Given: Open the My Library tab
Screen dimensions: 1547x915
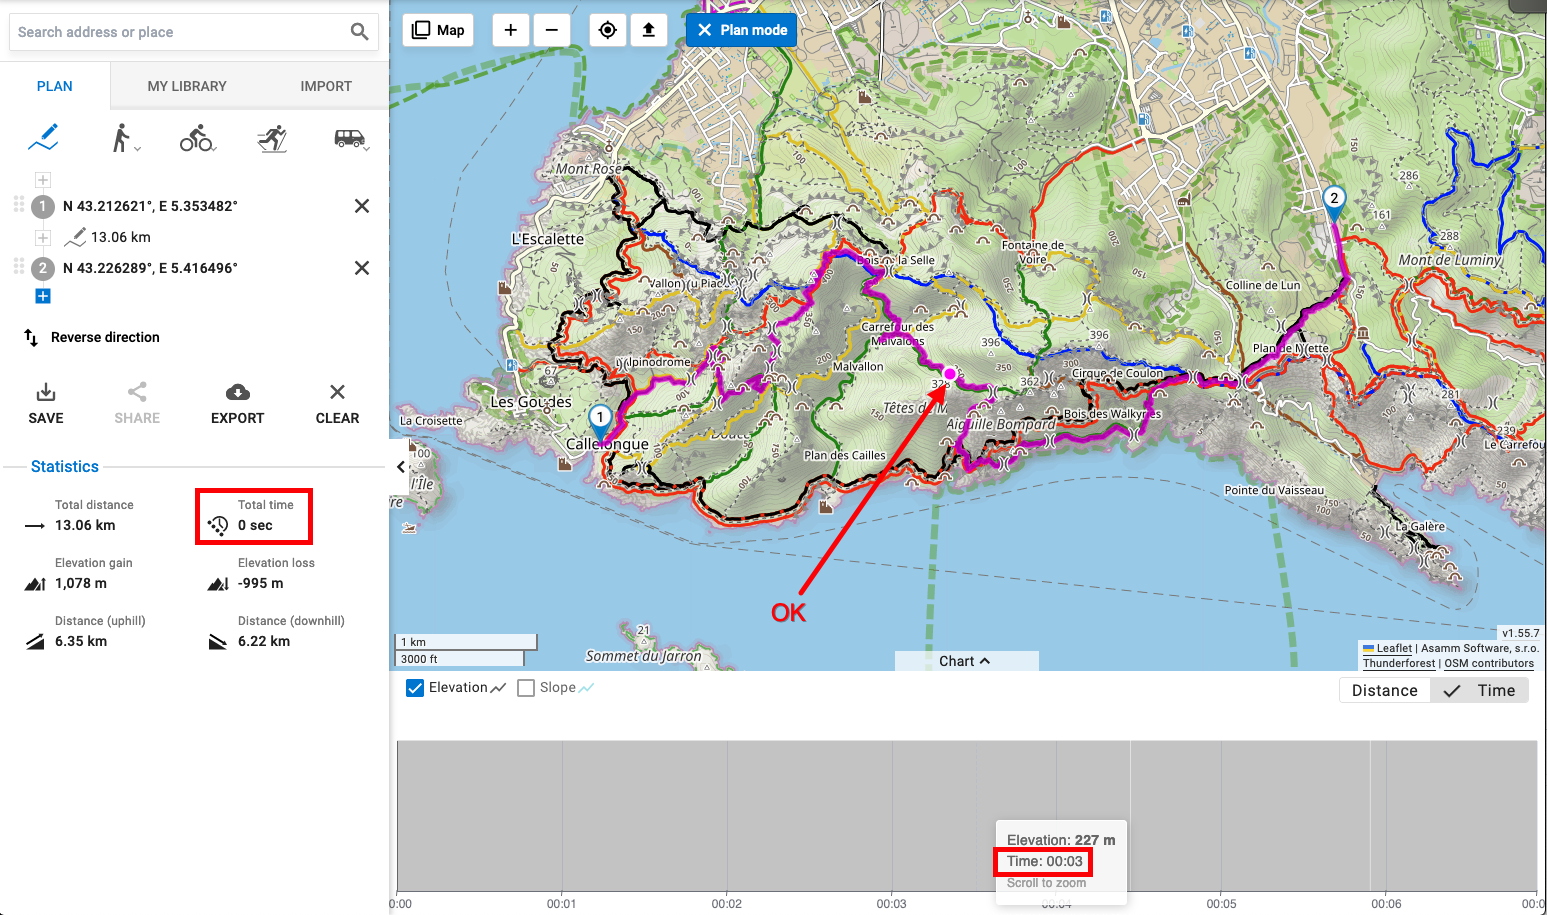Looking at the screenshot, I should (187, 86).
